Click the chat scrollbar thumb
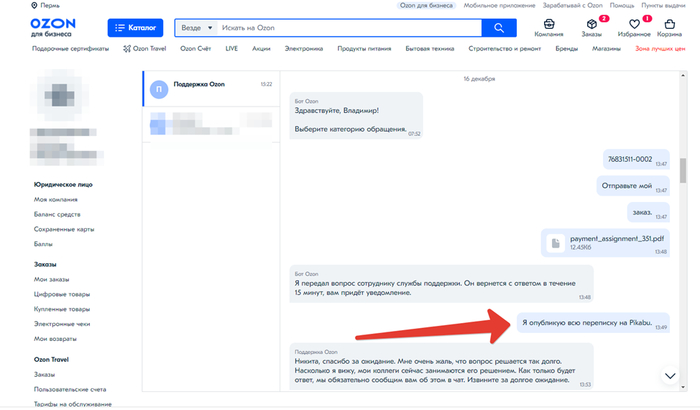The height and width of the screenshot is (410, 700). [683, 170]
